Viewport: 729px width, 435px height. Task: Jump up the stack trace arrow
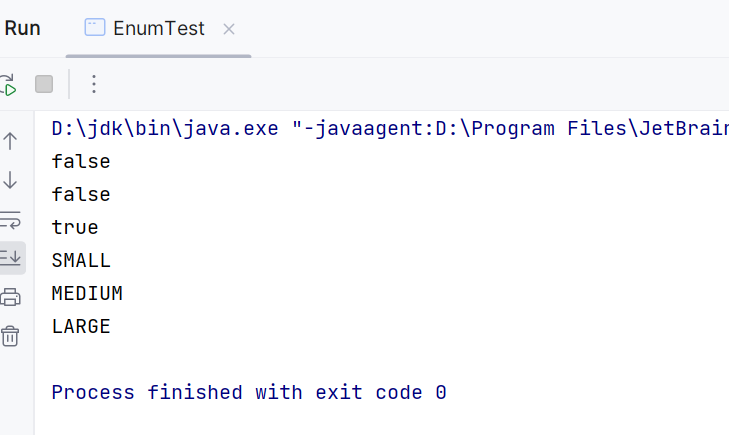[10, 141]
